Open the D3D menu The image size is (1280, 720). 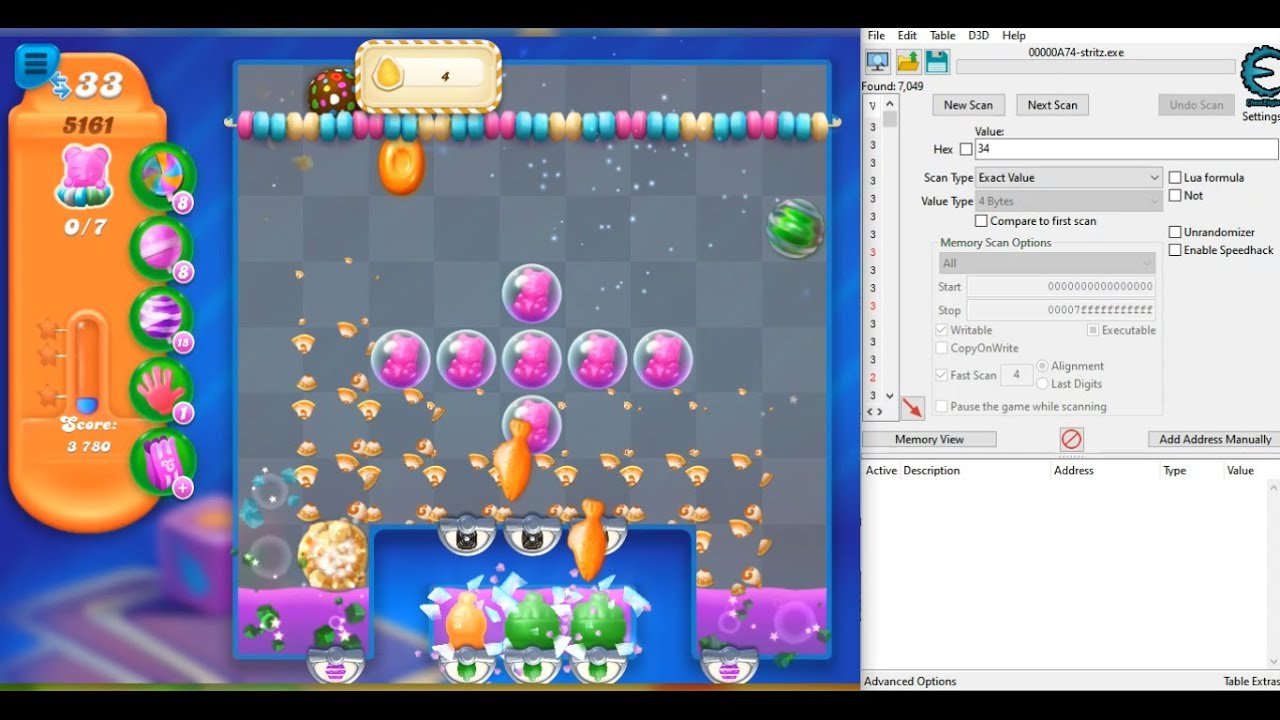(979, 35)
